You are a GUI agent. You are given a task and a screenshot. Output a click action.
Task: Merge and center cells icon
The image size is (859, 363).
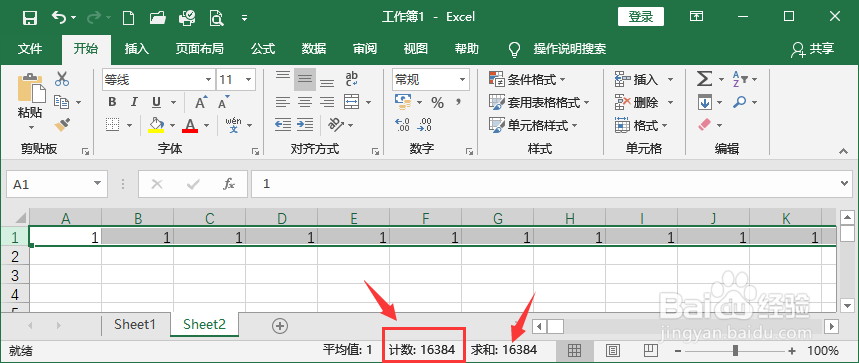[351, 102]
